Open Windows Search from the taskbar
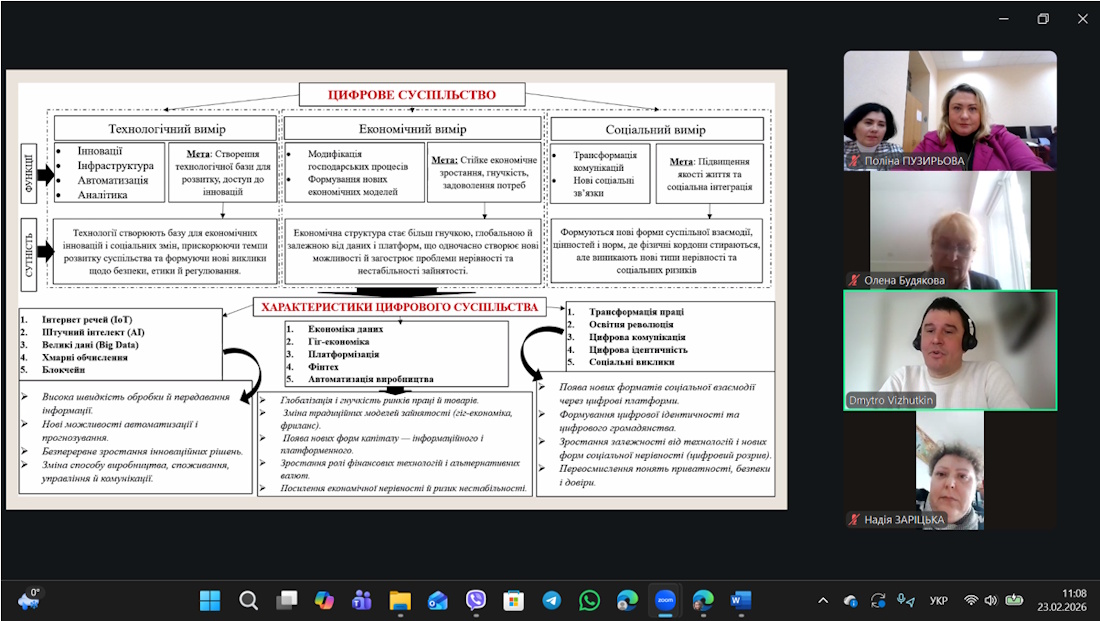This screenshot has height=621, width=1100. 248,600
